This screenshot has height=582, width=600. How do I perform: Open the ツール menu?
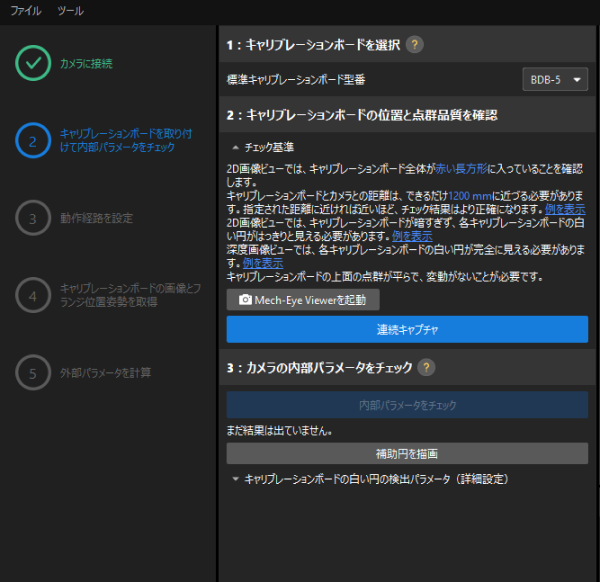[x=70, y=11]
